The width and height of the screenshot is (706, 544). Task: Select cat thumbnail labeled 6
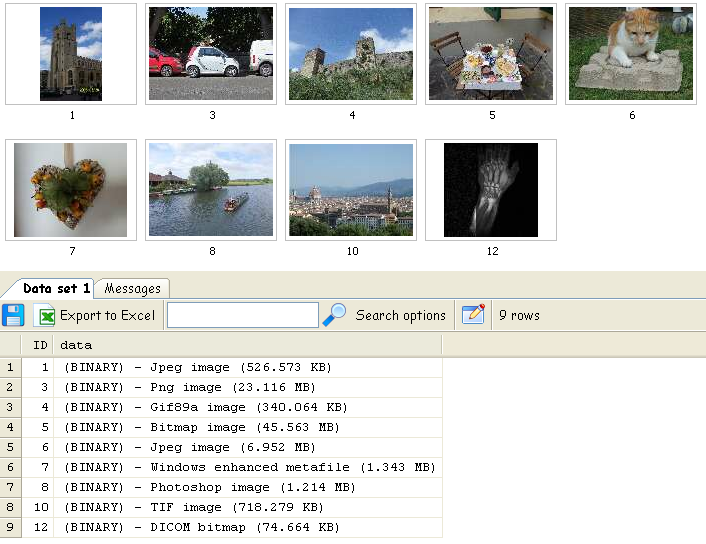coord(631,54)
